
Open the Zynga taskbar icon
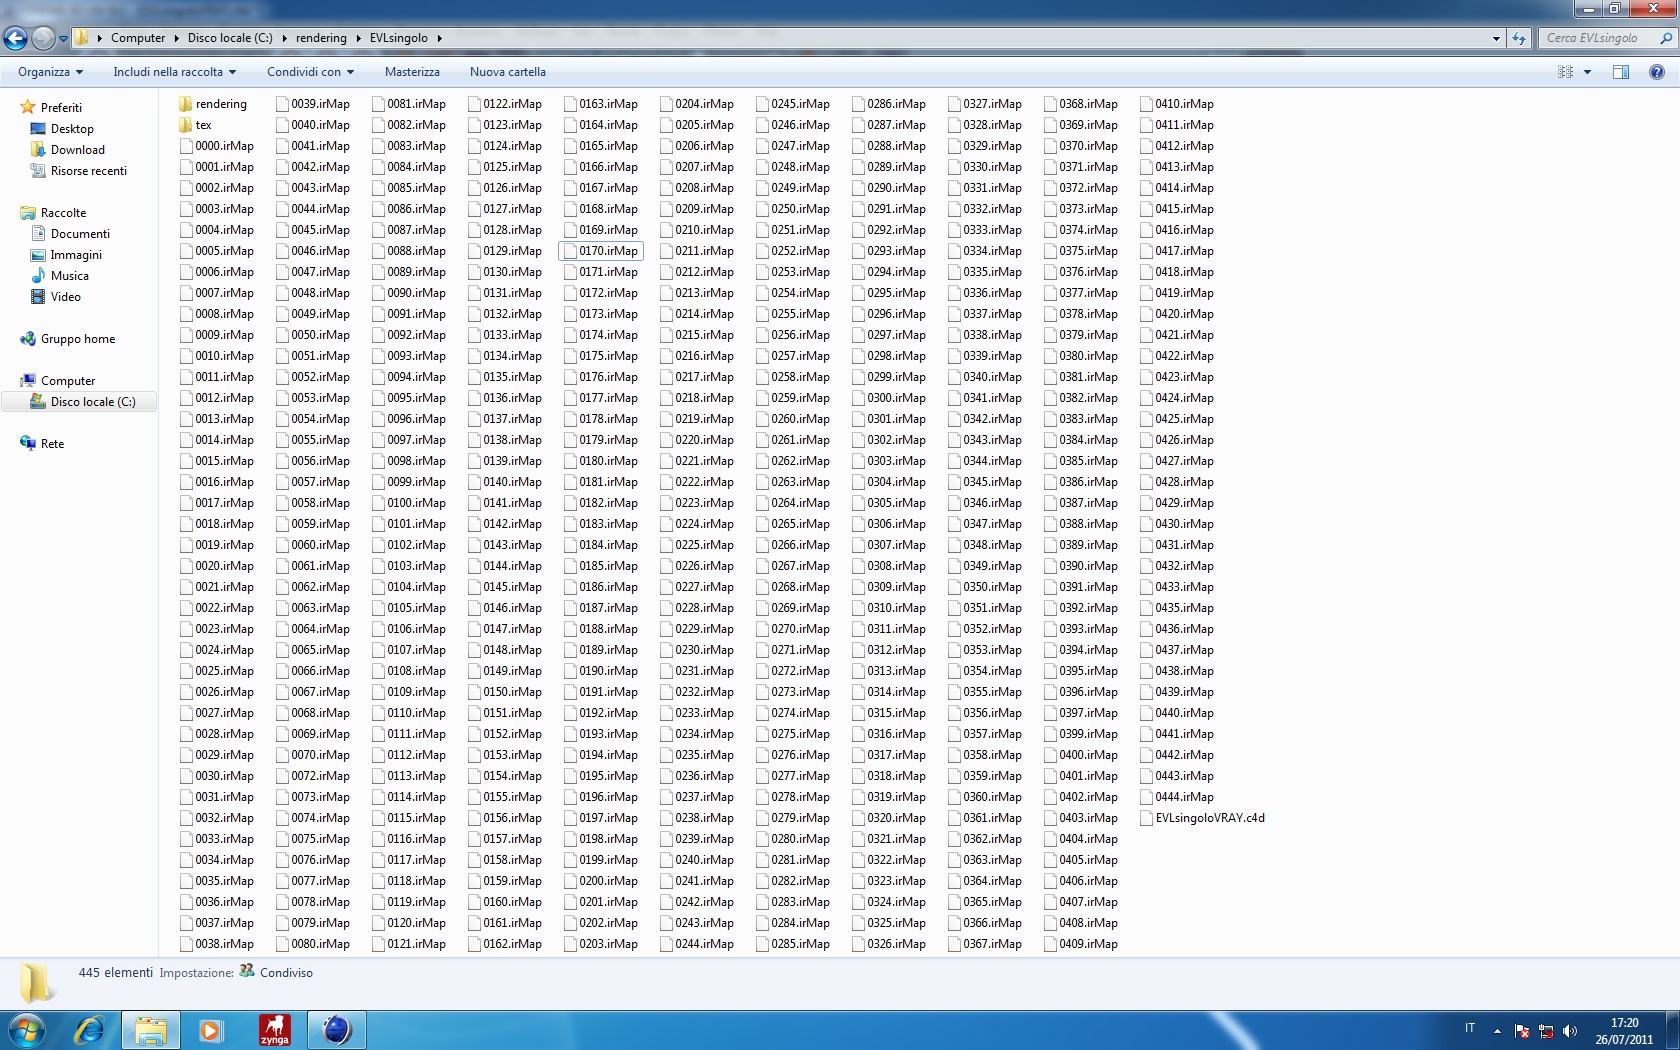coord(274,1030)
